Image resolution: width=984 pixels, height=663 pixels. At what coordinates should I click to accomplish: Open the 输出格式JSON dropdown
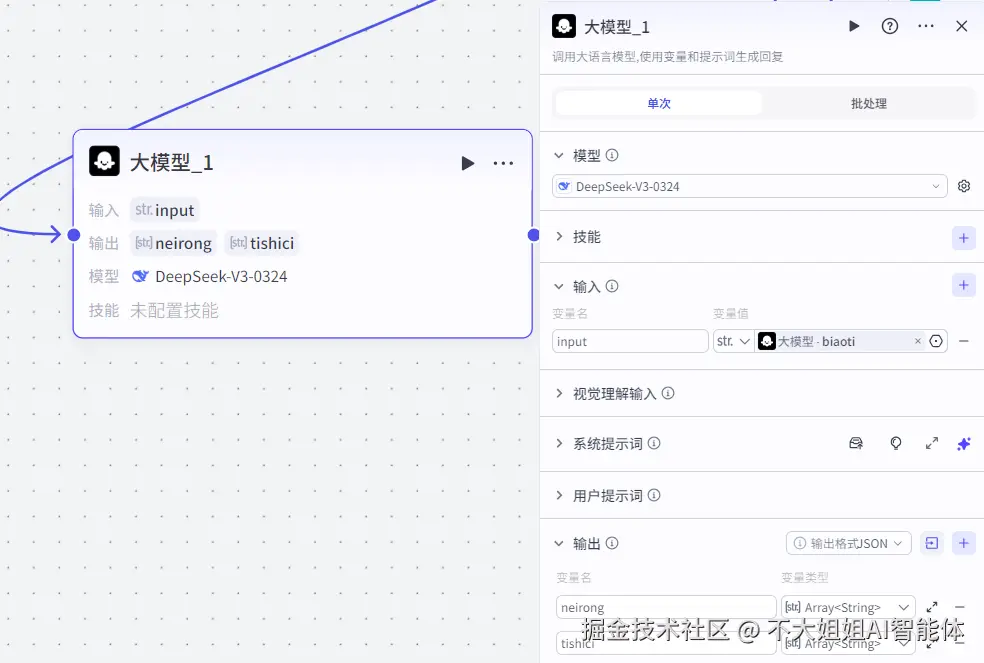[x=848, y=543]
